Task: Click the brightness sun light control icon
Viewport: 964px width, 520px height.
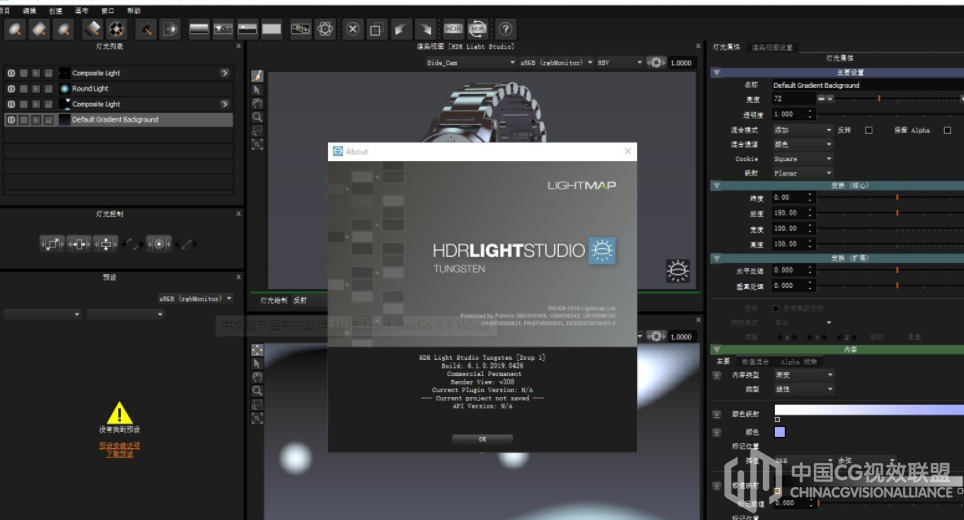Action: 159,244
